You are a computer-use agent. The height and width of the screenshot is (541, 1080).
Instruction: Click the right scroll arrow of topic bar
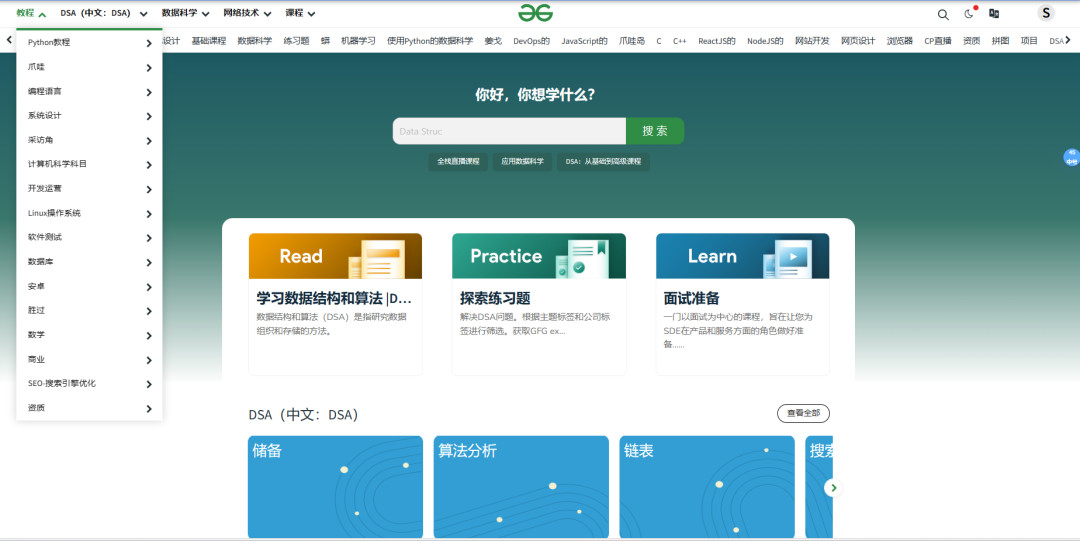point(1068,40)
